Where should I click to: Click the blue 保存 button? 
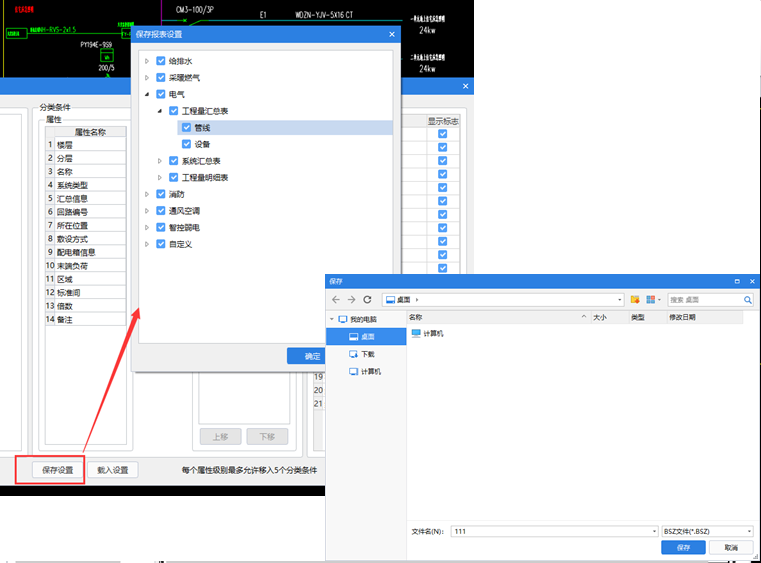click(x=683, y=548)
